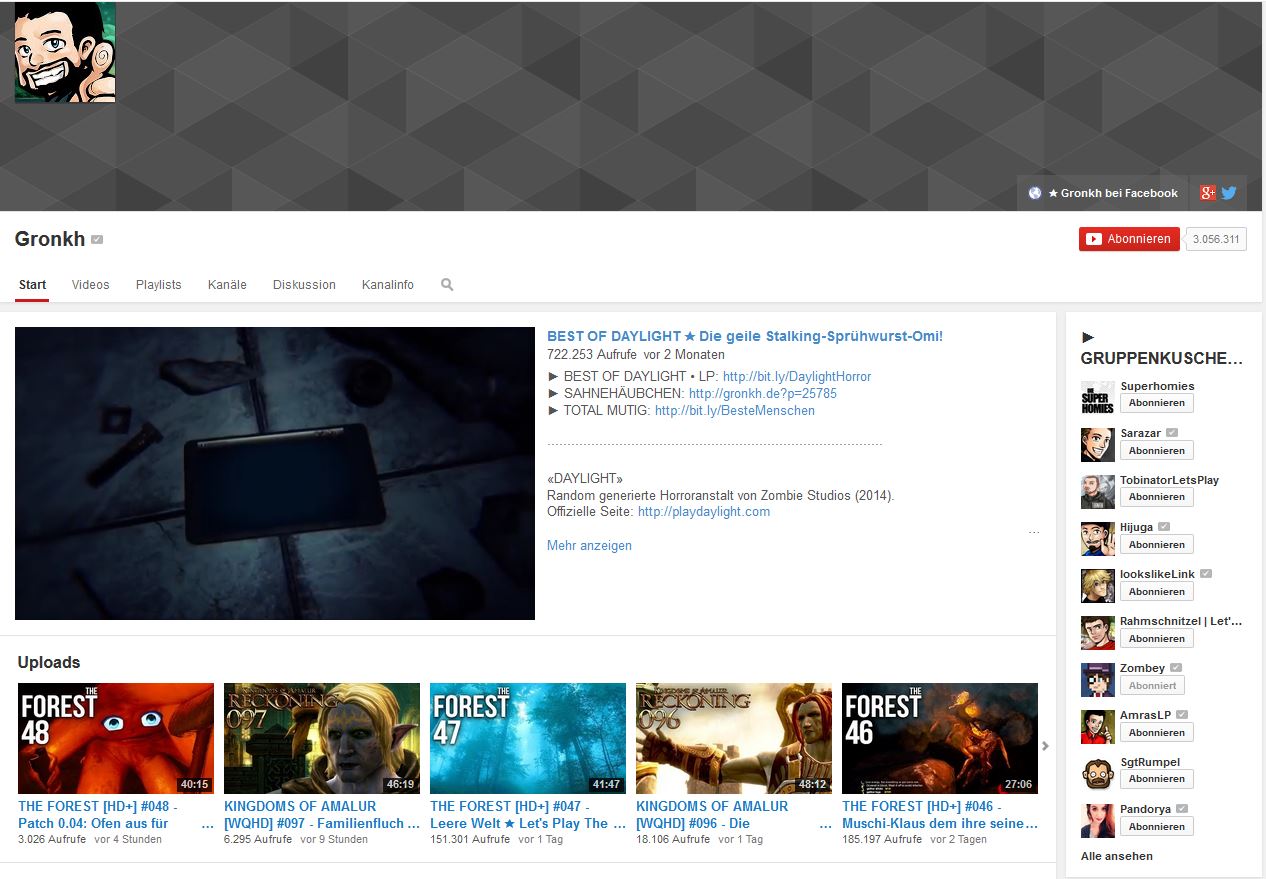The height and width of the screenshot is (879, 1266).
Task: Click the SgtRumpel monkey avatar
Action: coord(1097,773)
